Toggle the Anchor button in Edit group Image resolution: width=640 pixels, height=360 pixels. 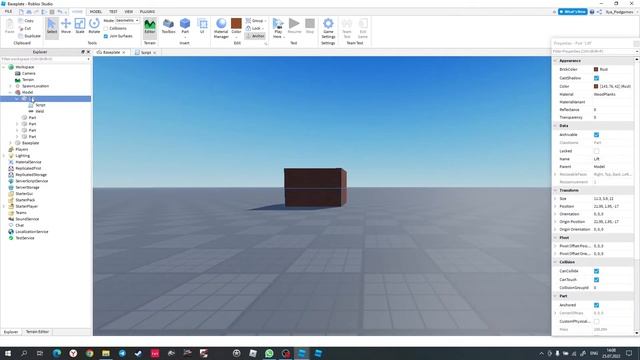[255, 36]
